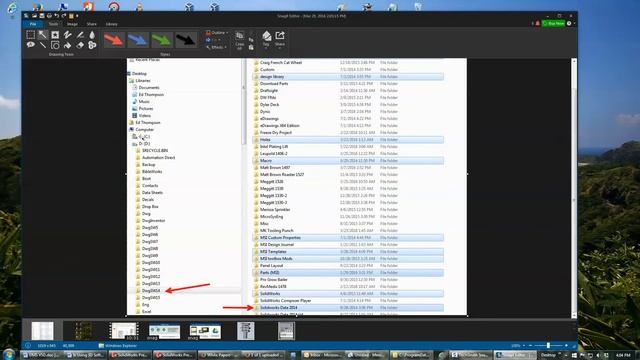Open the second tray thumbnail, dark capture
Screen dimensions: 640x360
(x=83, y=331)
